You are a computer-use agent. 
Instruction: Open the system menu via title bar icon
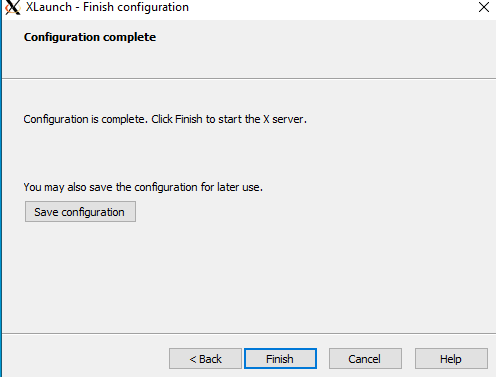[12, 7]
